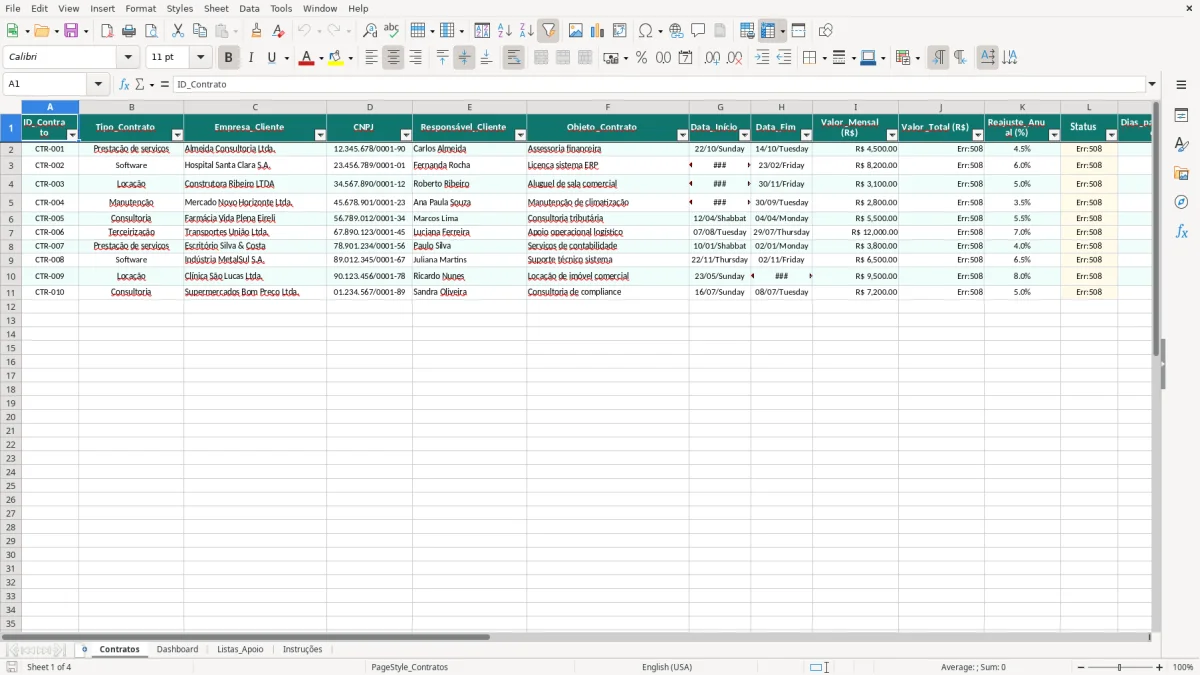The height and width of the screenshot is (675, 1200).
Task: Switch to the Dashboard sheet tab
Action: (x=177, y=649)
